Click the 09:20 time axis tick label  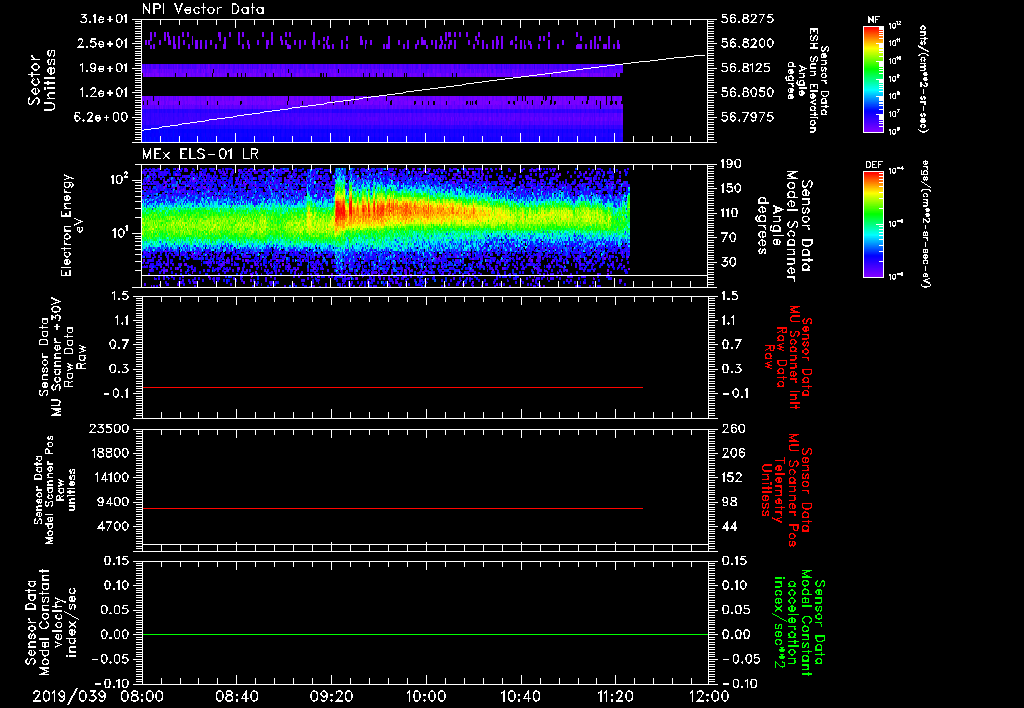331,696
